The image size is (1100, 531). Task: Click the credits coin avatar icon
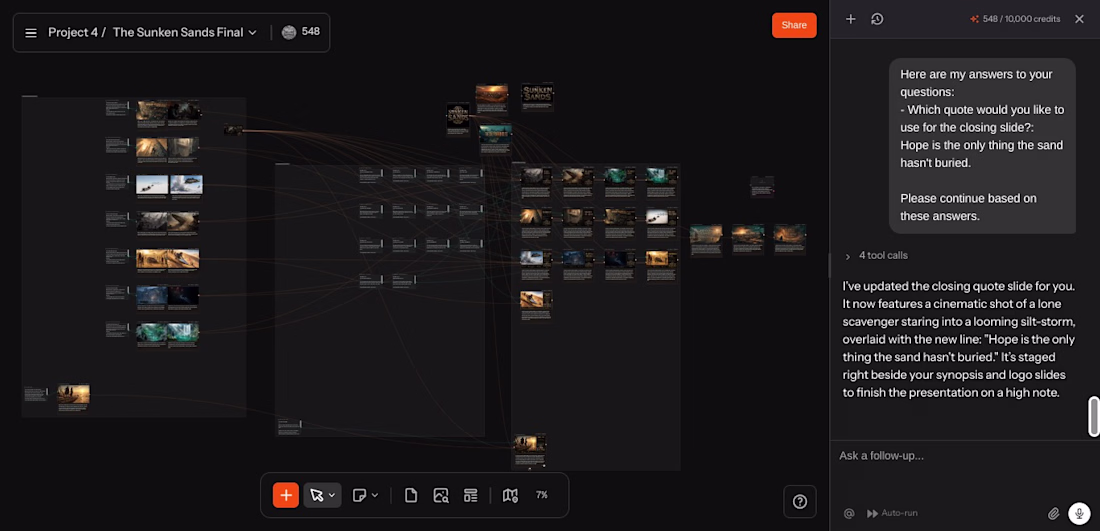pyautogui.click(x=288, y=32)
